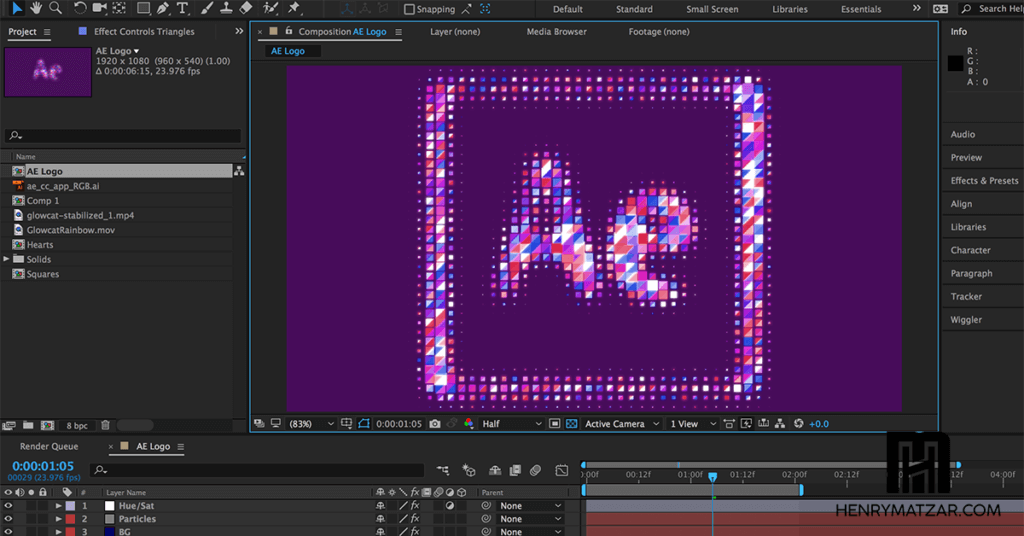1024x536 pixels.
Task: Select the Eraser tool
Action: (246, 8)
